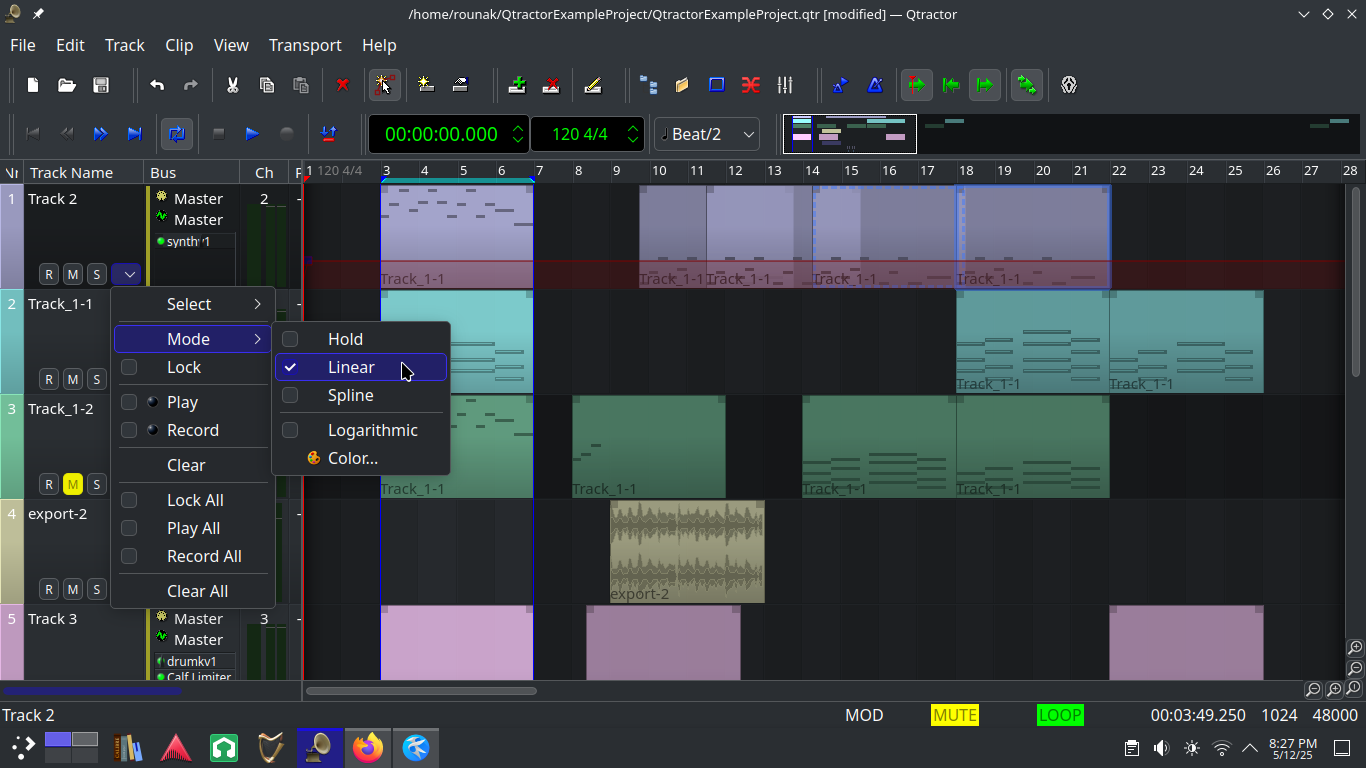Click the Add Track icon
The height and width of the screenshot is (768, 1366).
pos(517,85)
